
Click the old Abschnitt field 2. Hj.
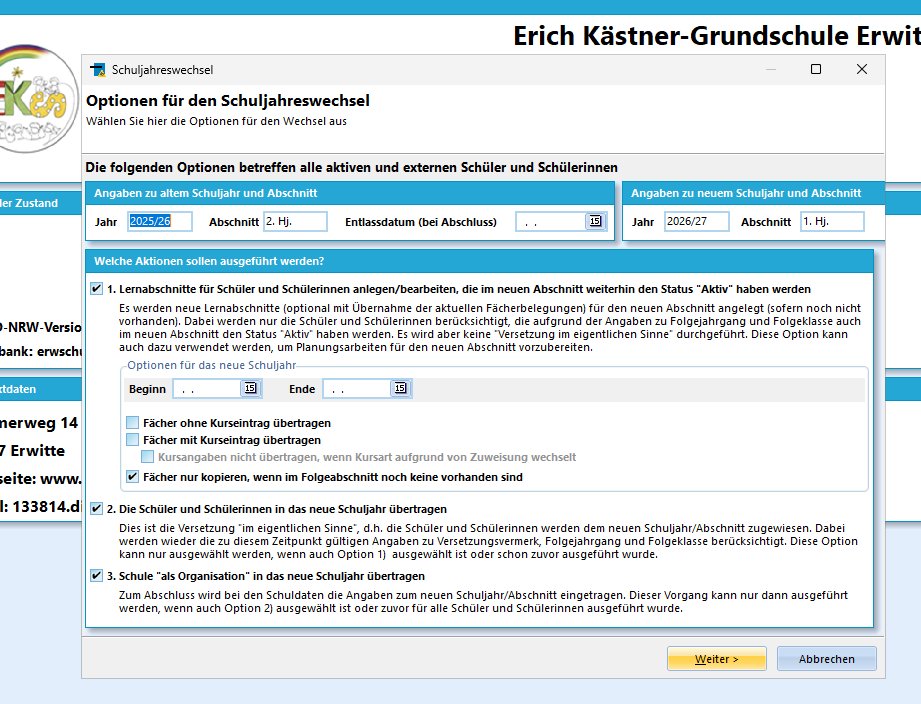coord(295,221)
